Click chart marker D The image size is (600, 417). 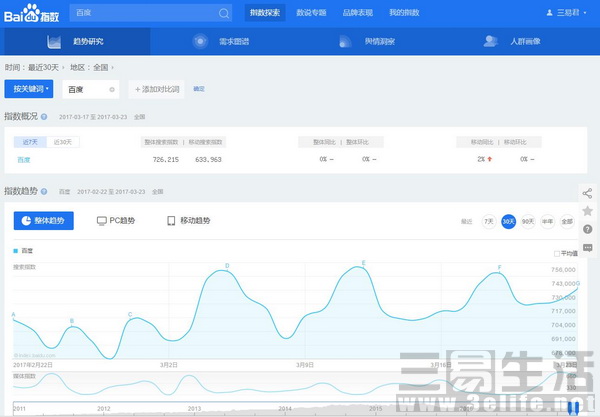pos(227,266)
